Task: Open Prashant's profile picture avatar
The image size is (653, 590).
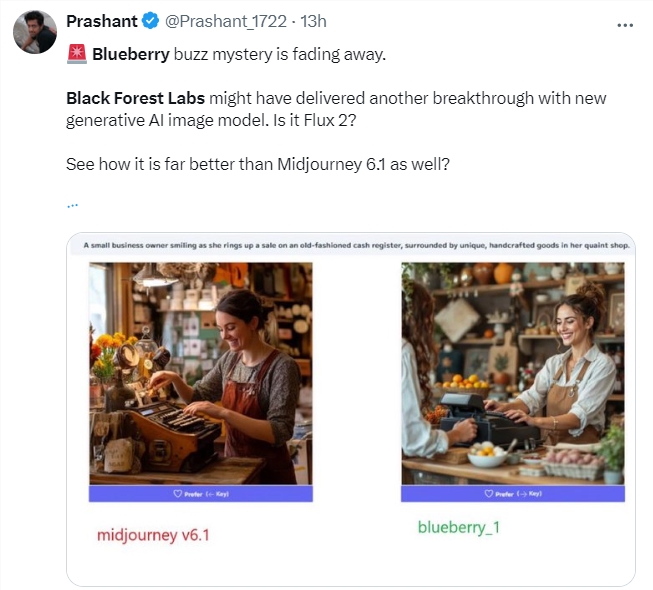Action: tap(34, 33)
